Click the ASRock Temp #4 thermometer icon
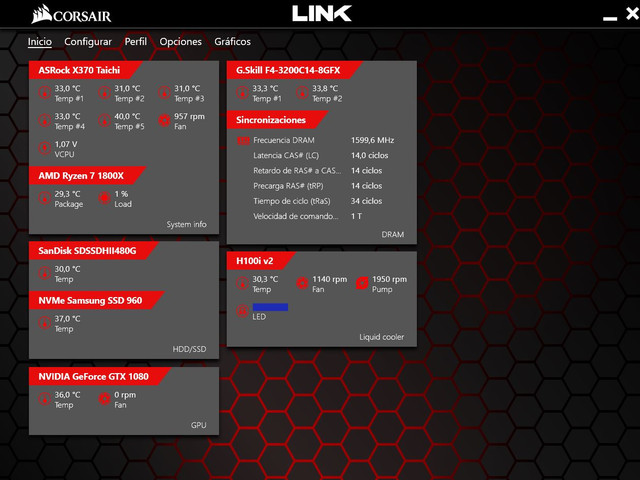This screenshot has height=480, width=640. 45,120
